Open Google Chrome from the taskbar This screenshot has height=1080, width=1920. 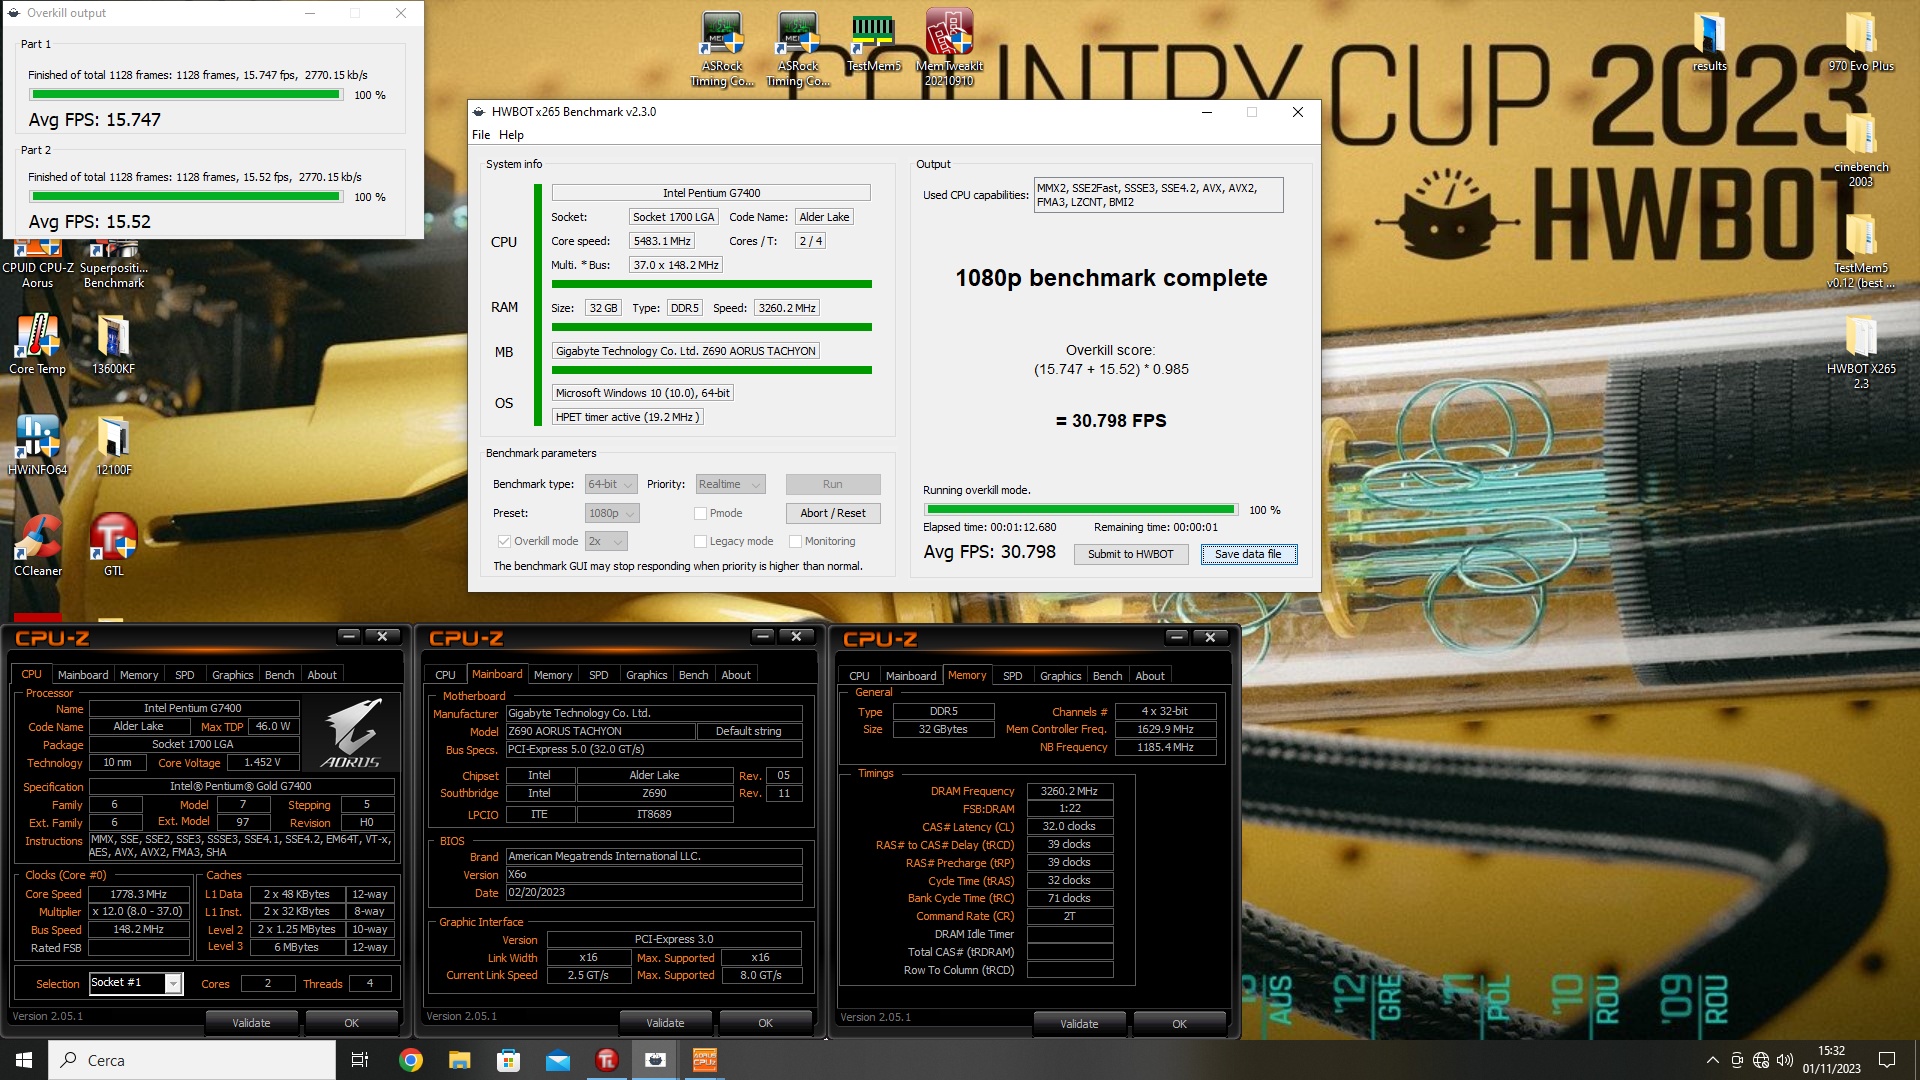coord(410,1060)
